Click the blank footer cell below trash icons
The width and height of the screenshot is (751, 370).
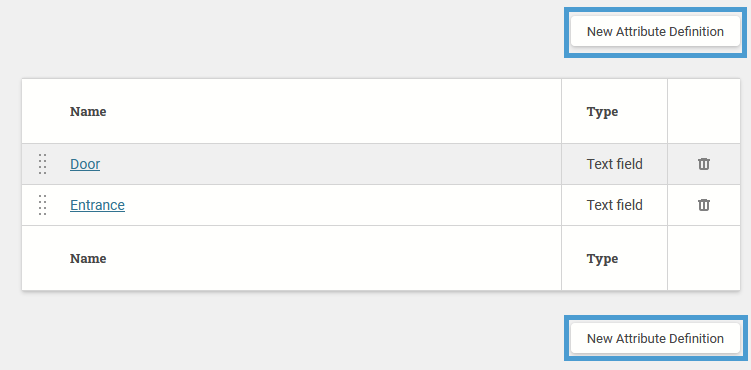(x=704, y=258)
